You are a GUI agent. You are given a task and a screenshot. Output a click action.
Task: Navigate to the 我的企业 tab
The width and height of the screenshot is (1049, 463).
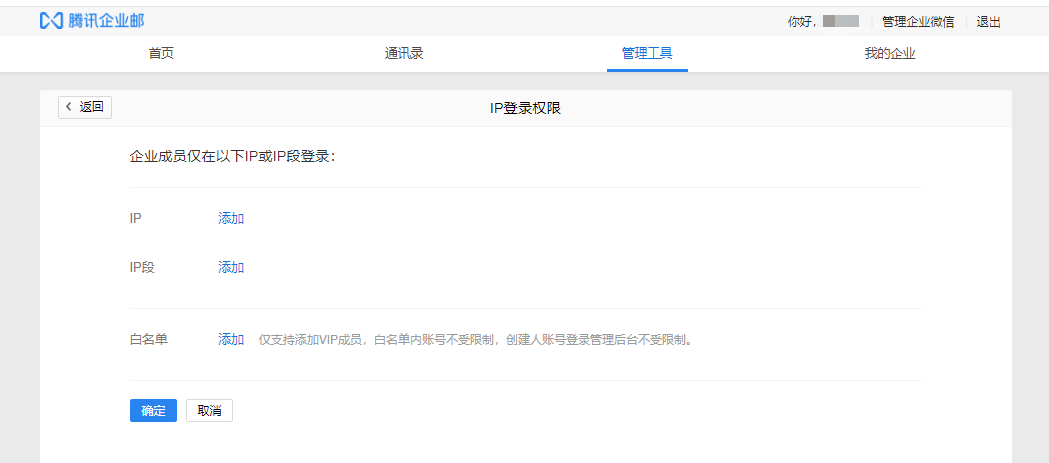pos(890,54)
